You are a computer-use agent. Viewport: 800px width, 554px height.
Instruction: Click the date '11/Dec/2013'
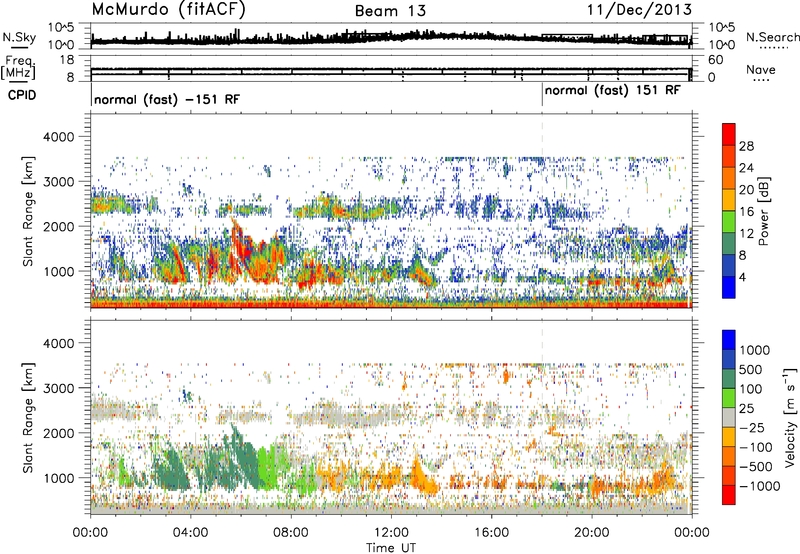click(639, 10)
